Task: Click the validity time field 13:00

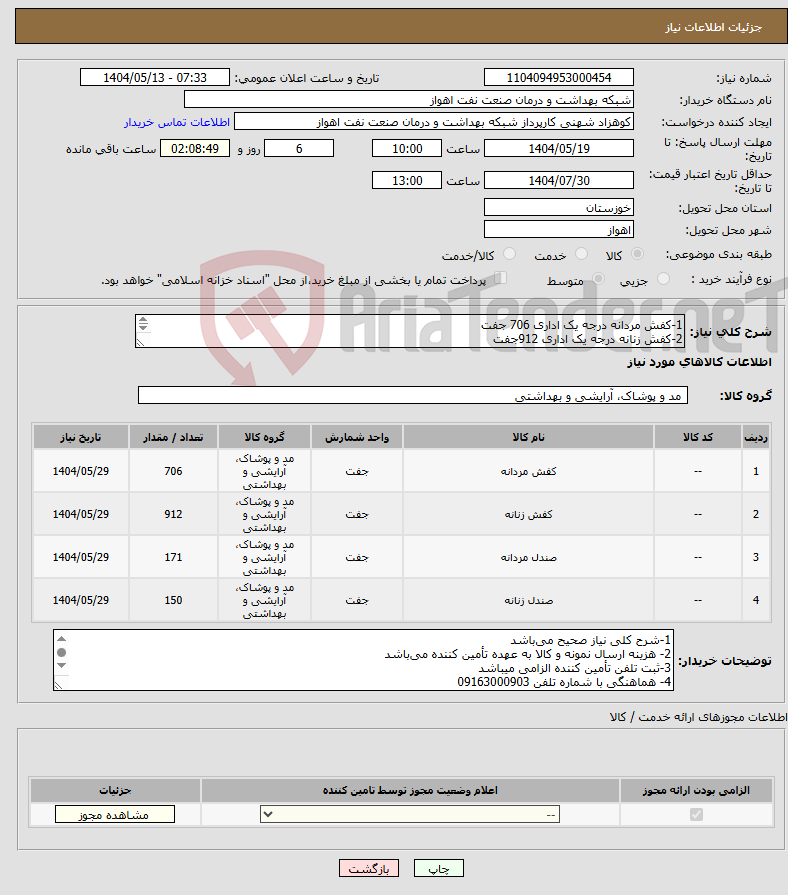Action: click(x=407, y=181)
